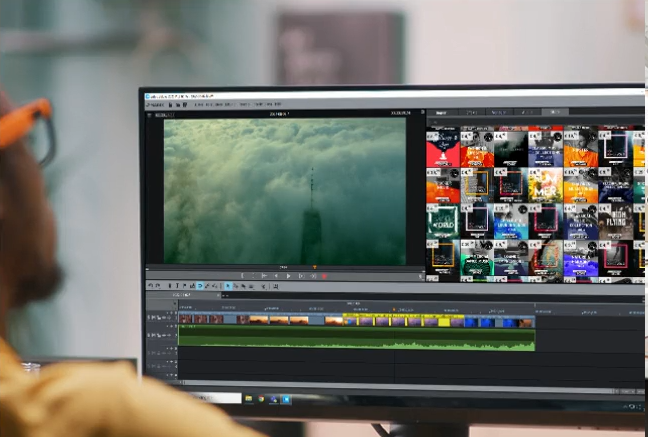Lock the first video track
The height and width of the screenshot is (437, 648).
[x=159, y=318]
